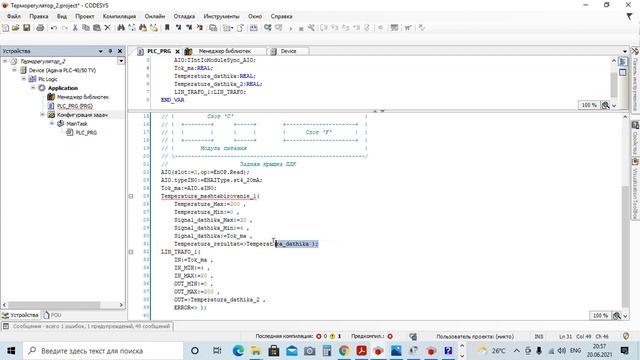The width and height of the screenshot is (640, 360).
Task: Pin the Устройства panel
Action: (x=110, y=51)
